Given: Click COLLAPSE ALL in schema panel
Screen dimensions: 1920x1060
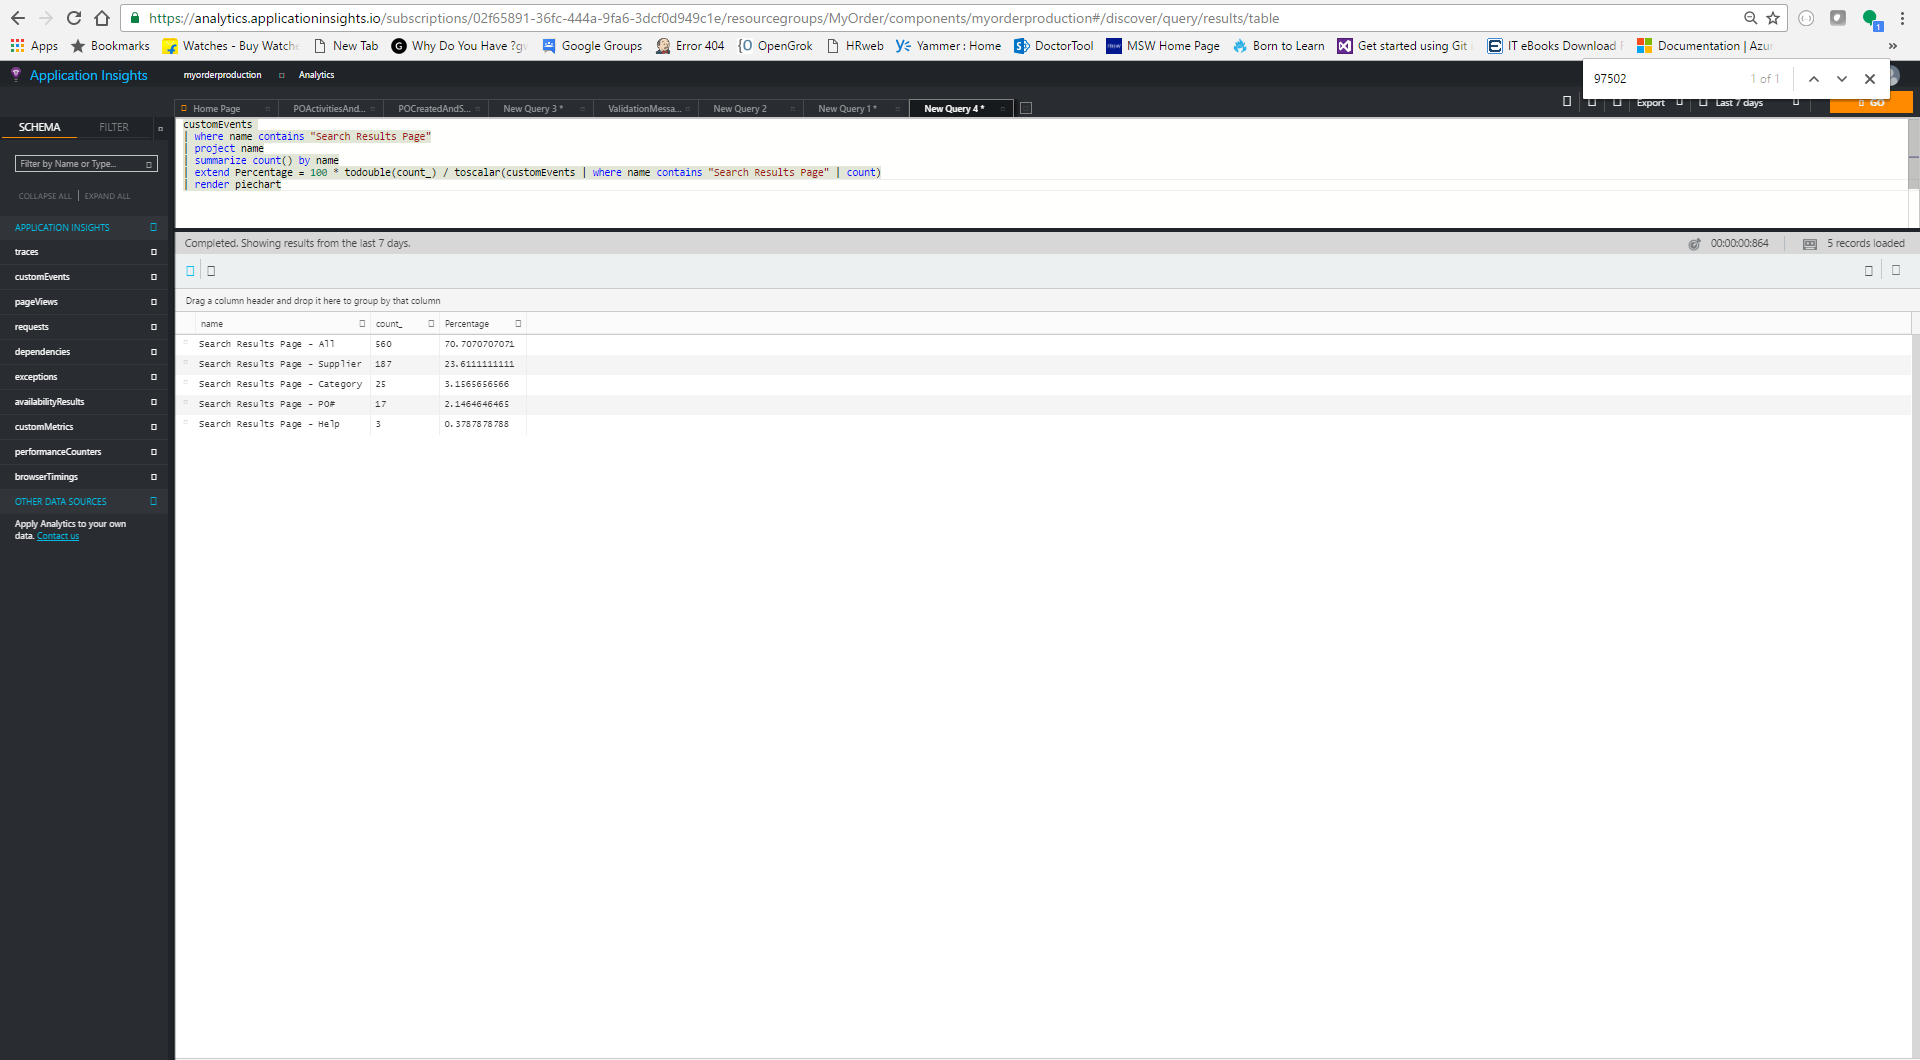Looking at the screenshot, I should (x=45, y=196).
